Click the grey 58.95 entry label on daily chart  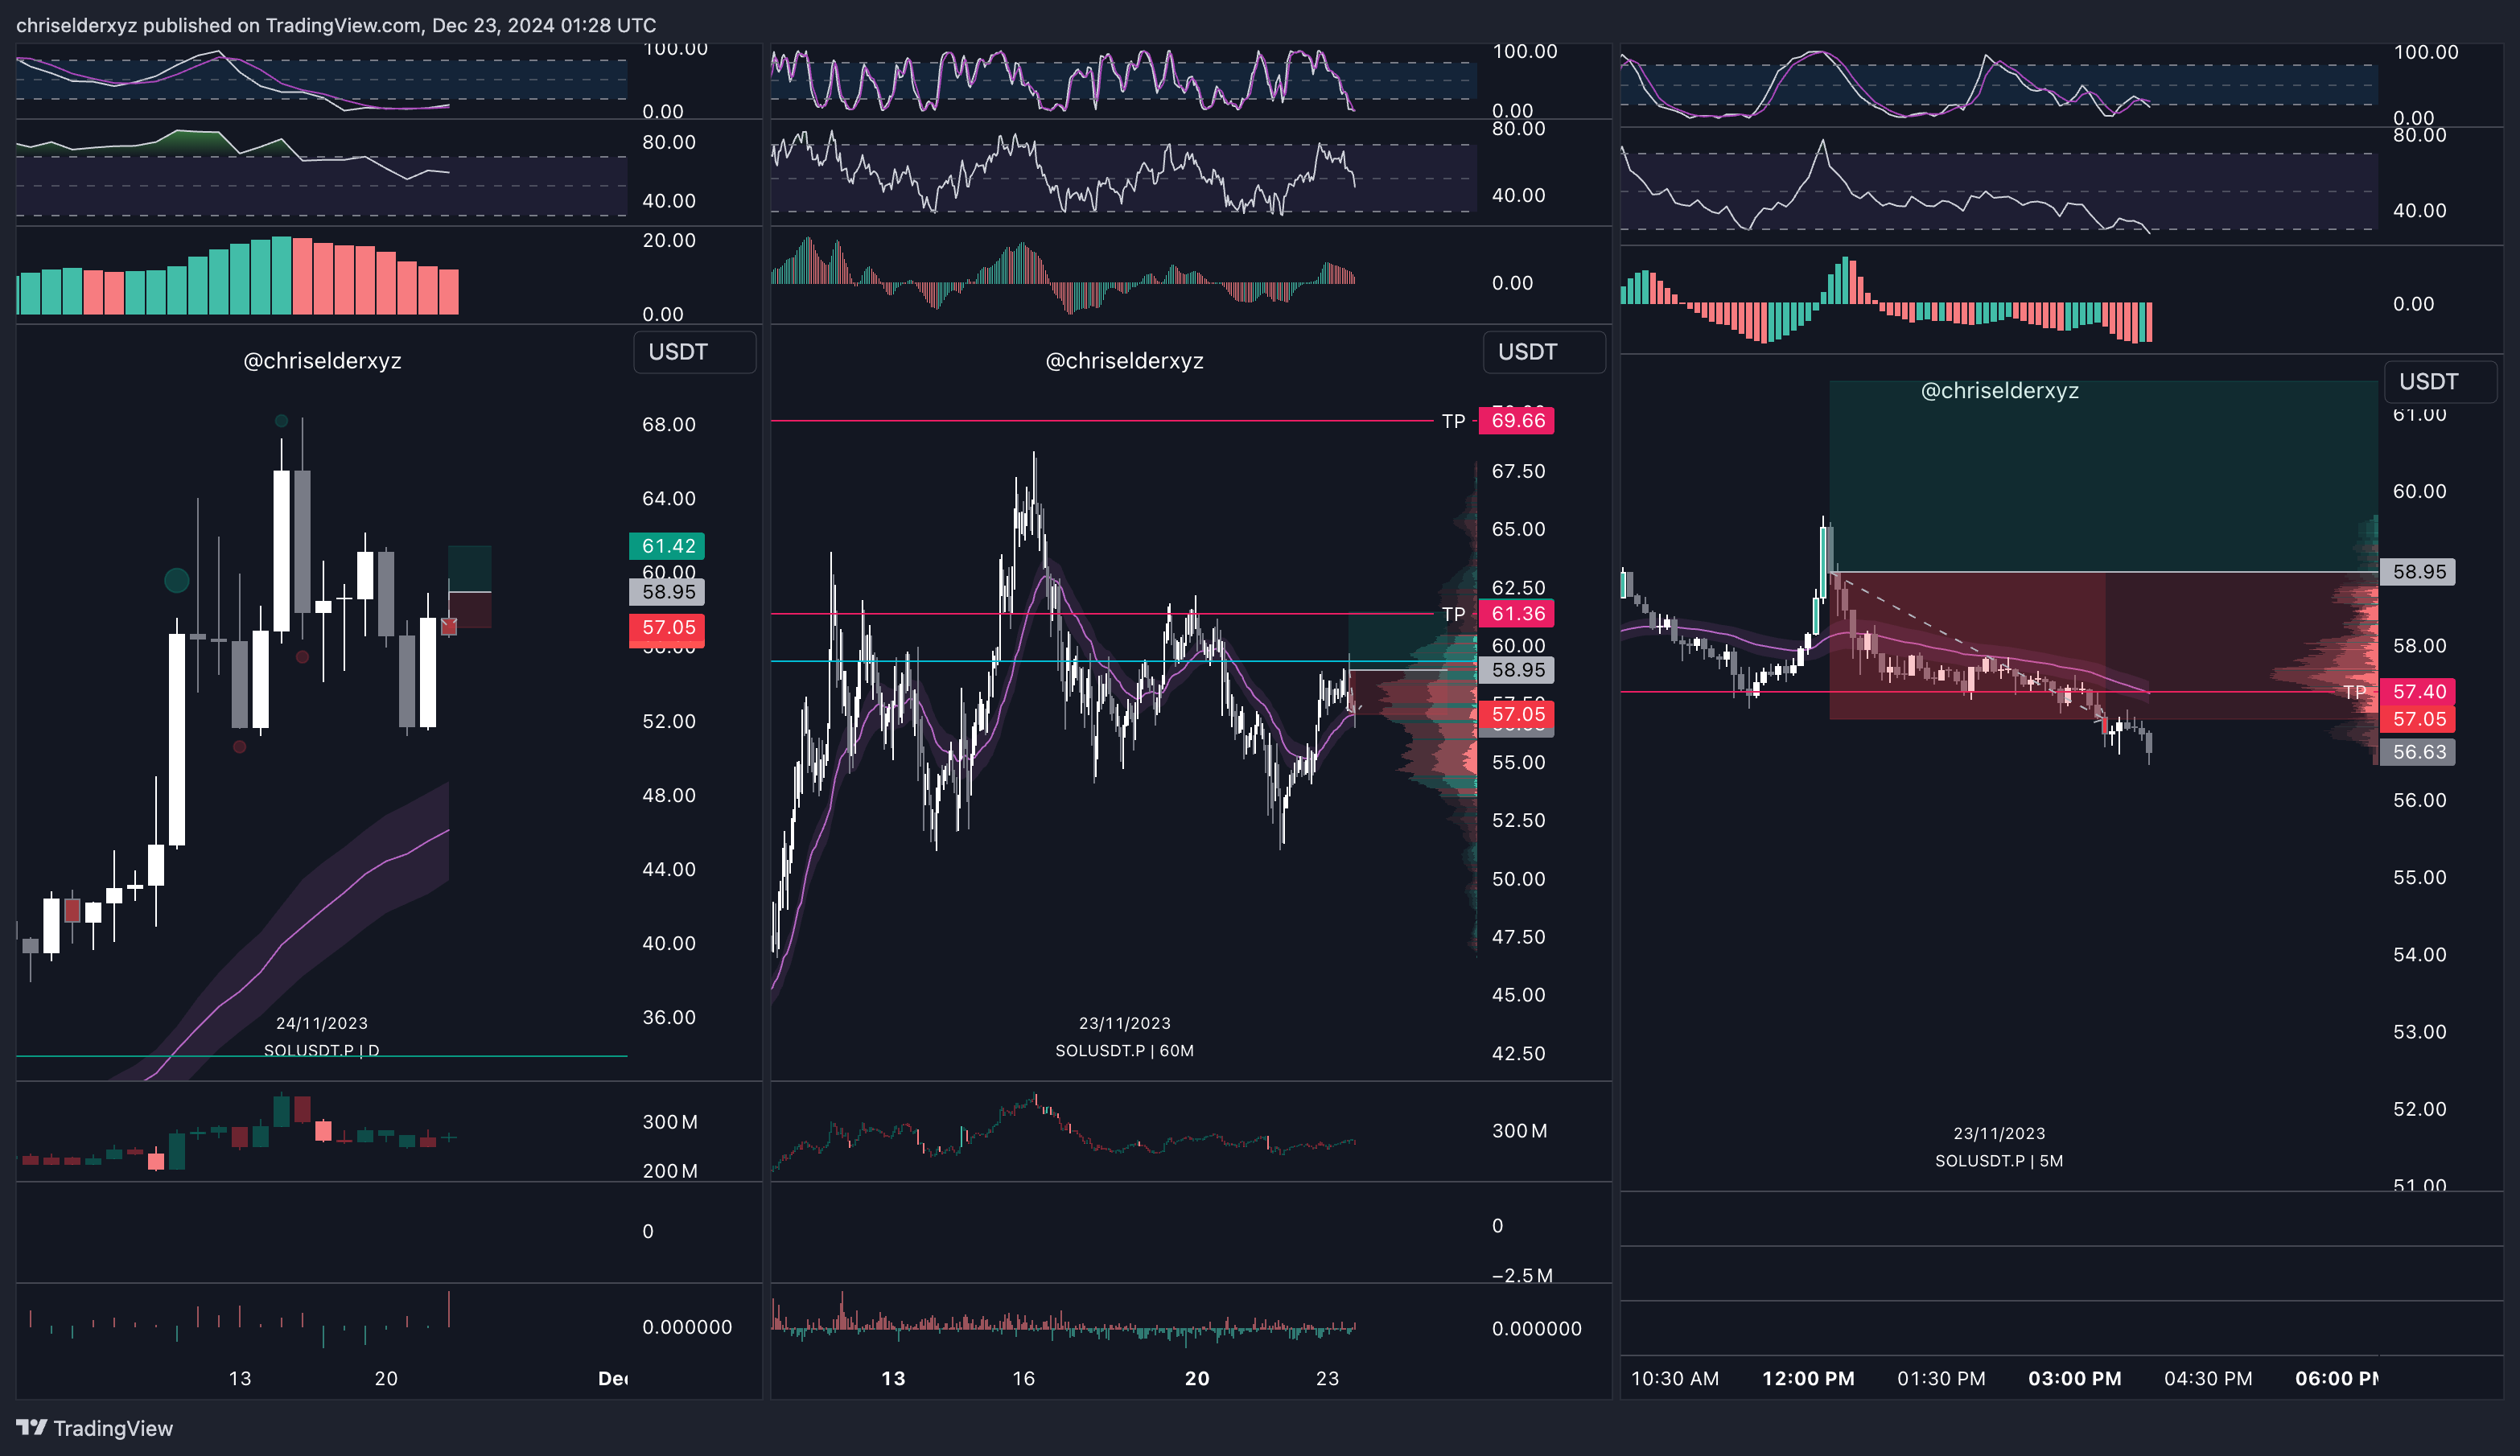pos(667,592)
